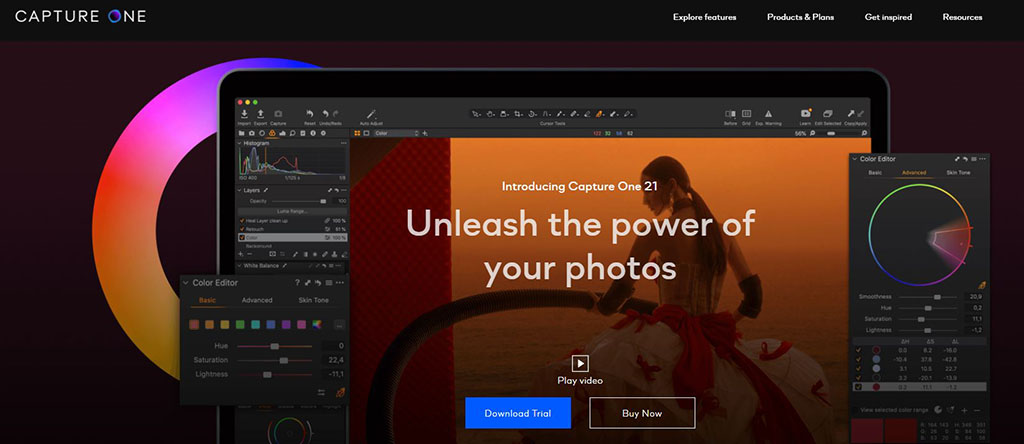Click the orange color picker icon in Basic Color Editor

340,393
